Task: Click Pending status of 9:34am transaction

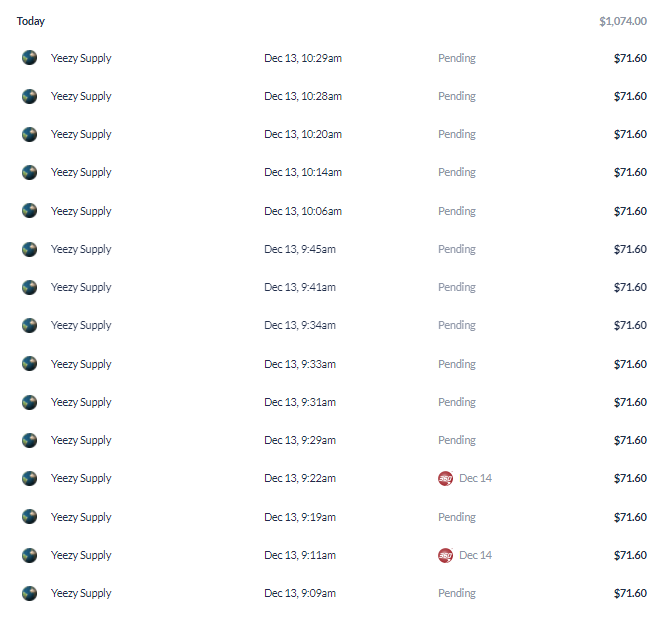Action: (457, 326)
